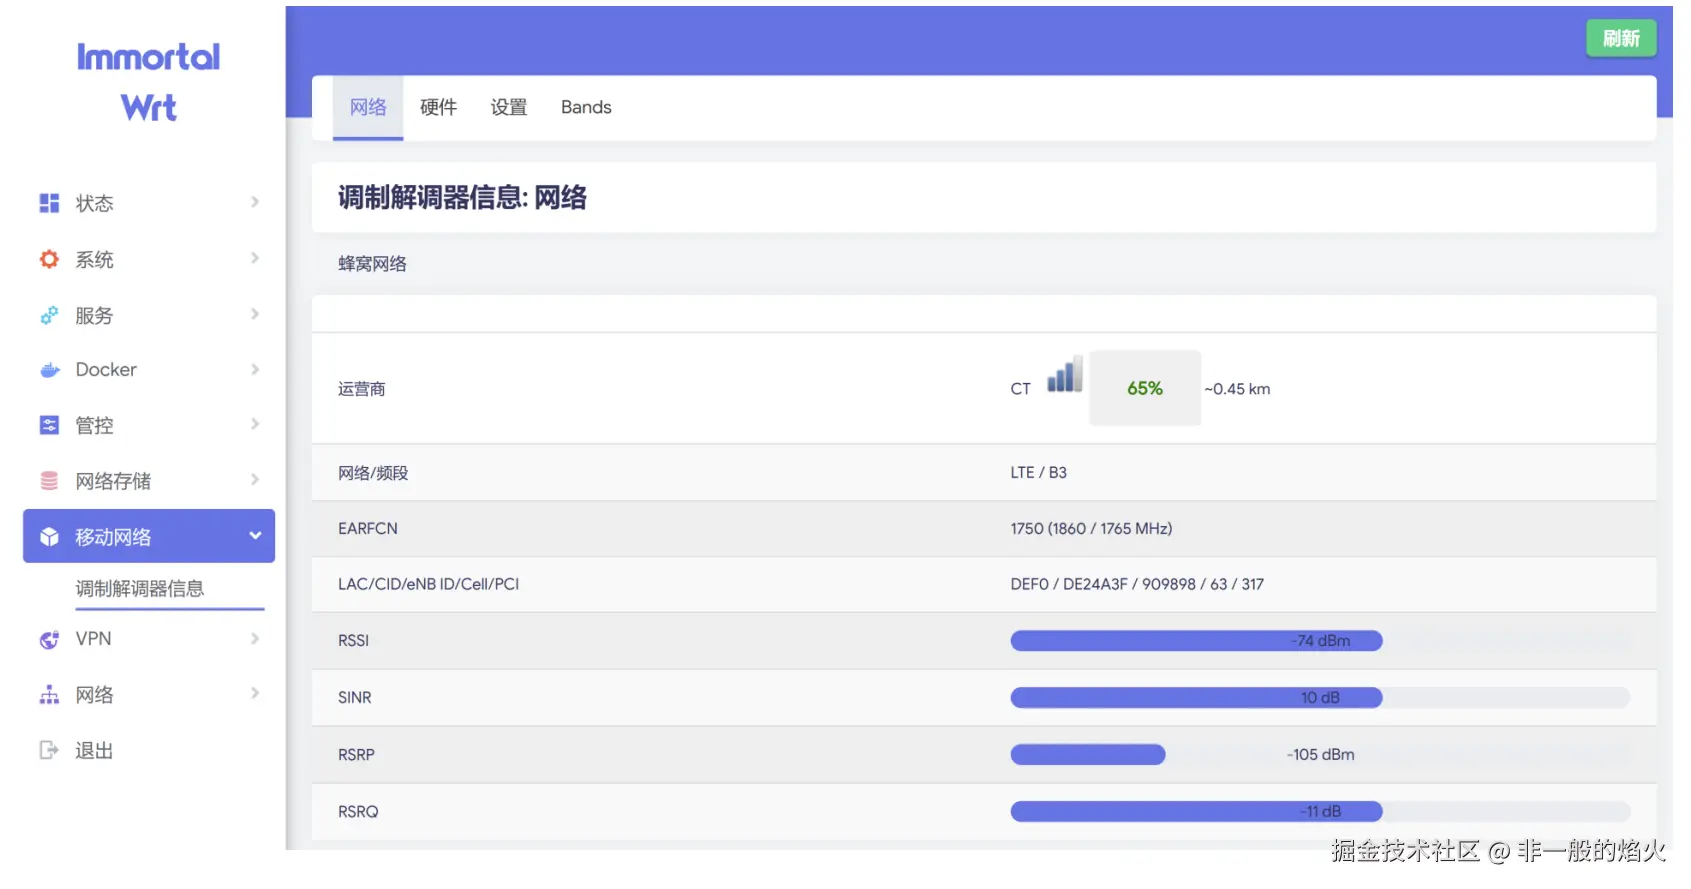Click the CT operator name
1691x889 pixels.
click(x=1020, y=389)
